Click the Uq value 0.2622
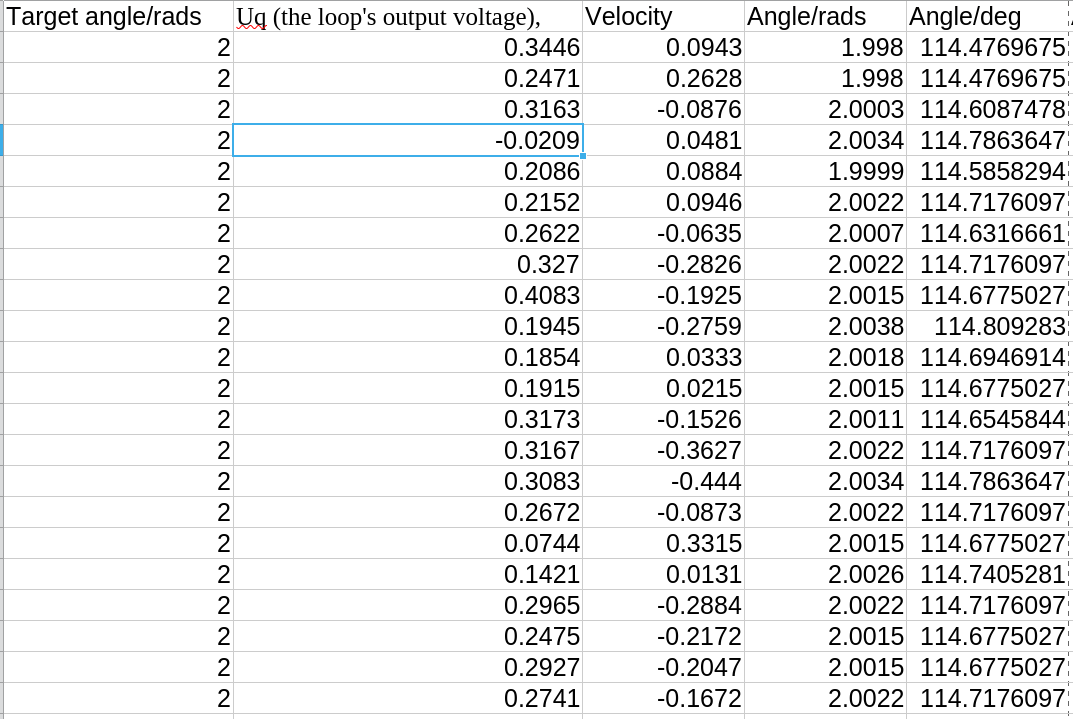 tap(408, 233)
